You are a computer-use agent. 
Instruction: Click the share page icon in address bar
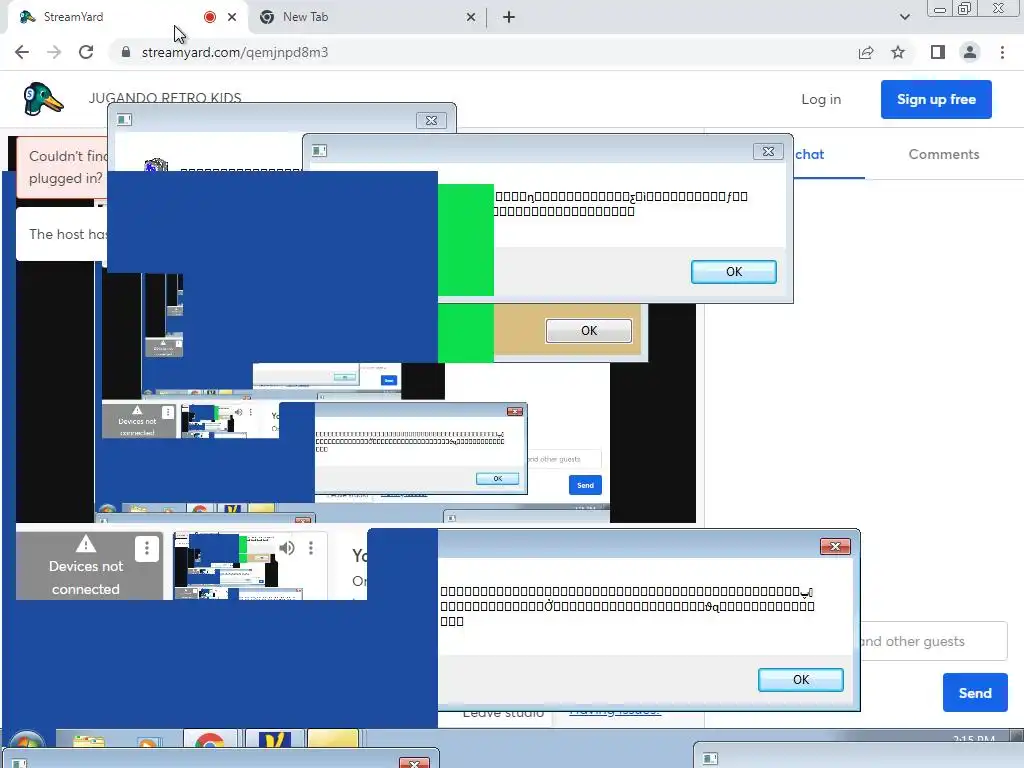click(x=866, y=52)
